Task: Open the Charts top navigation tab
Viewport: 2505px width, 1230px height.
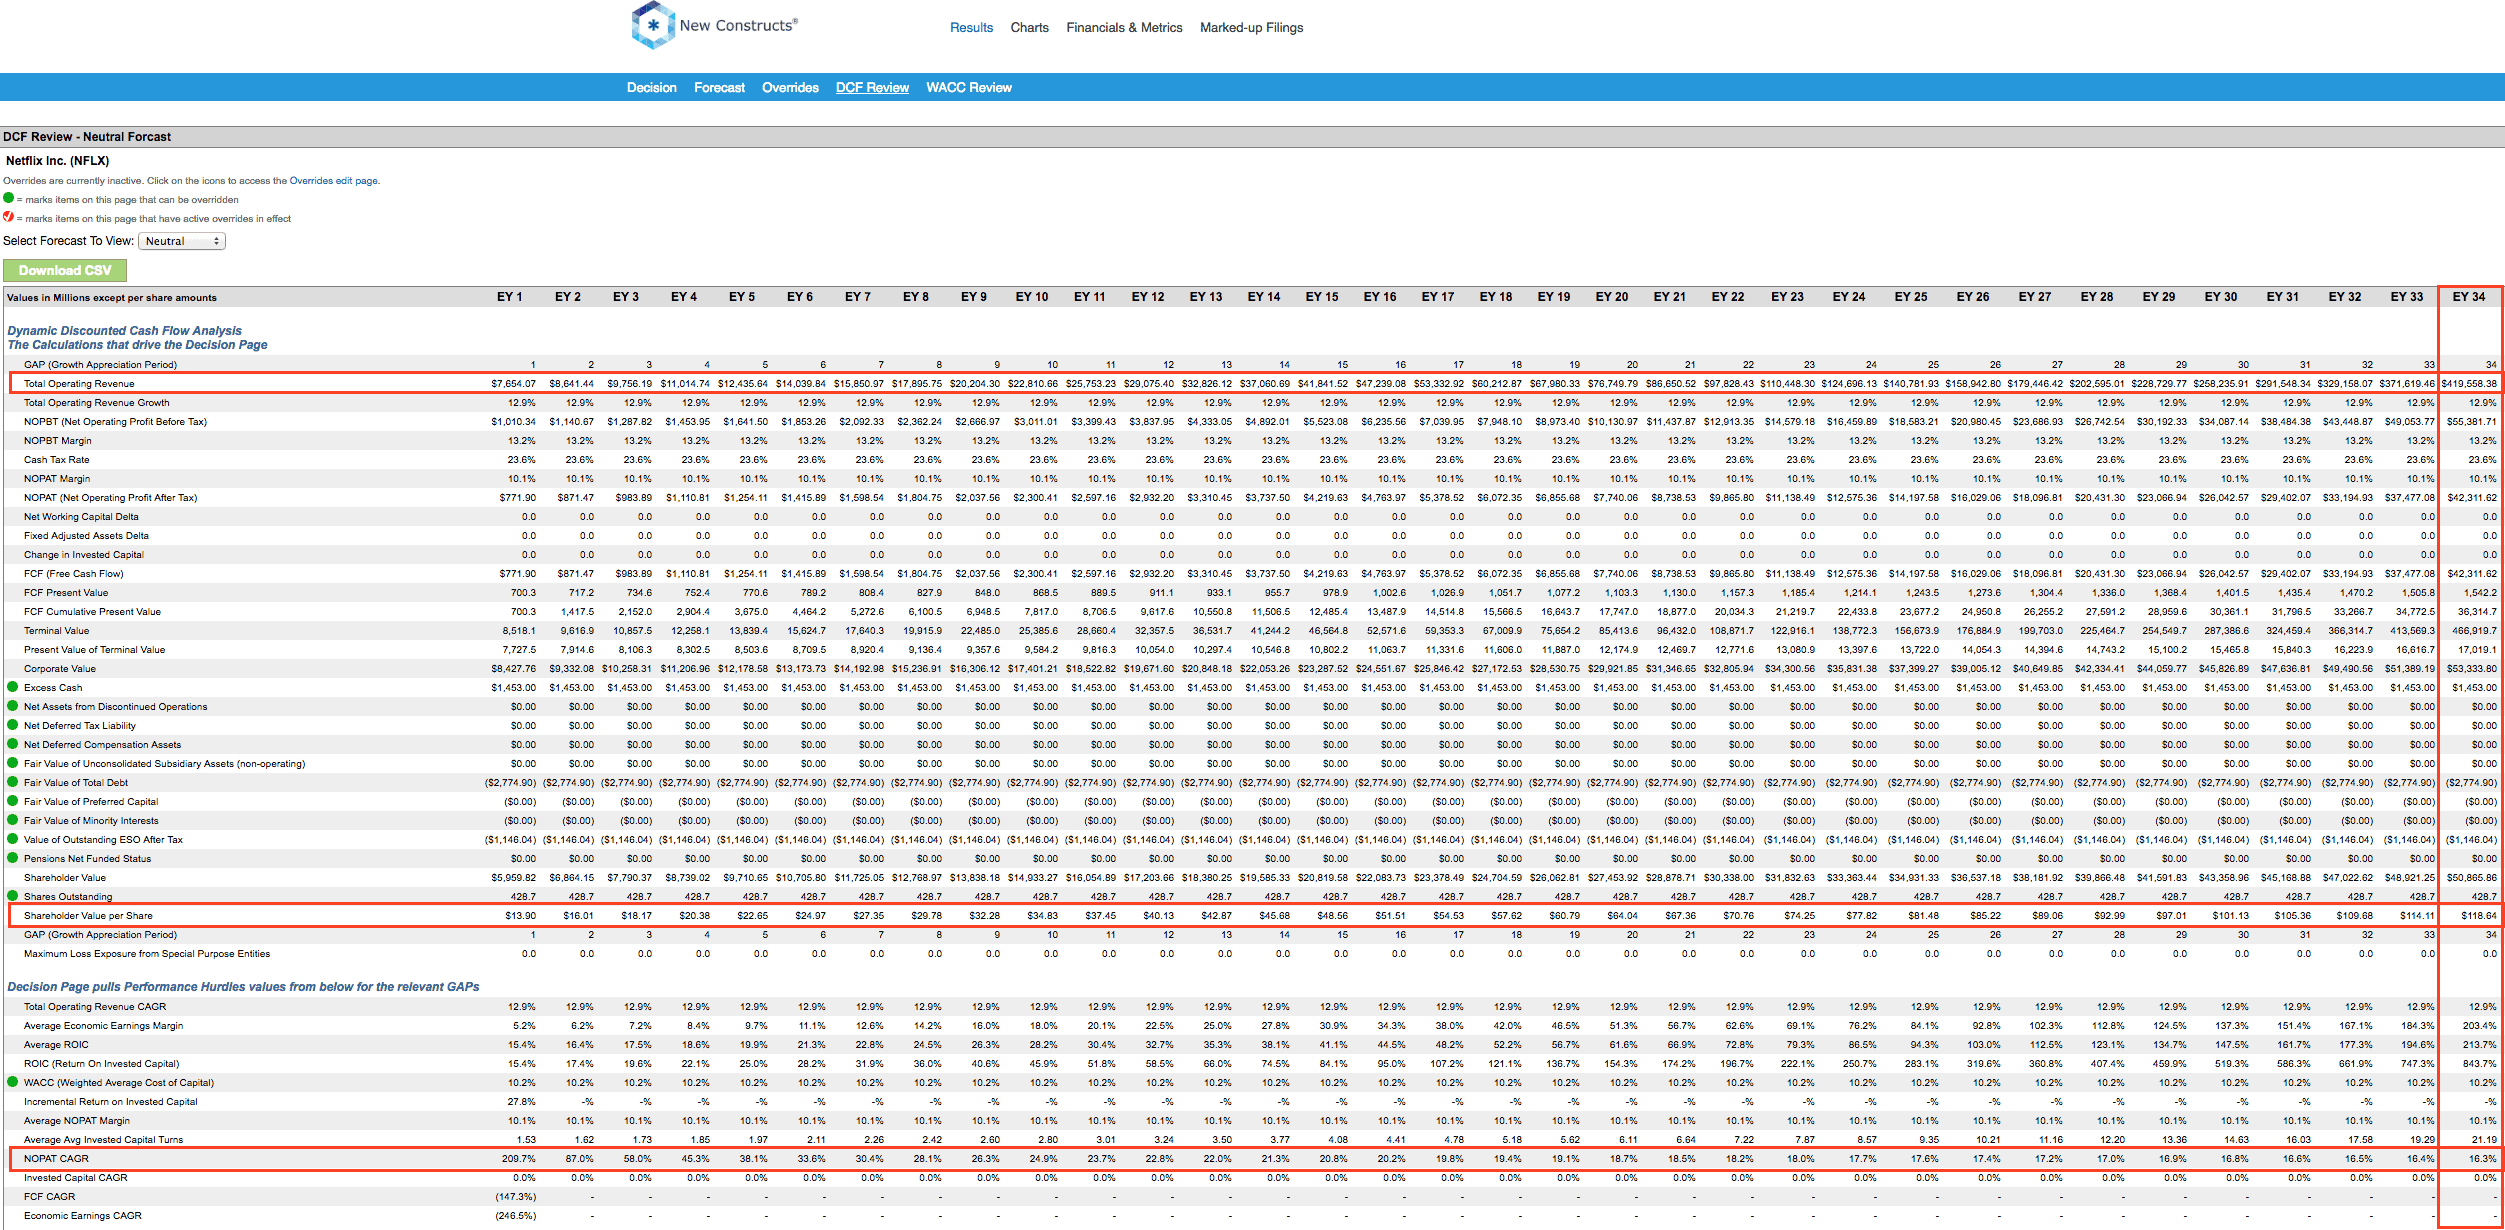Action: [x=1029, y=28]
